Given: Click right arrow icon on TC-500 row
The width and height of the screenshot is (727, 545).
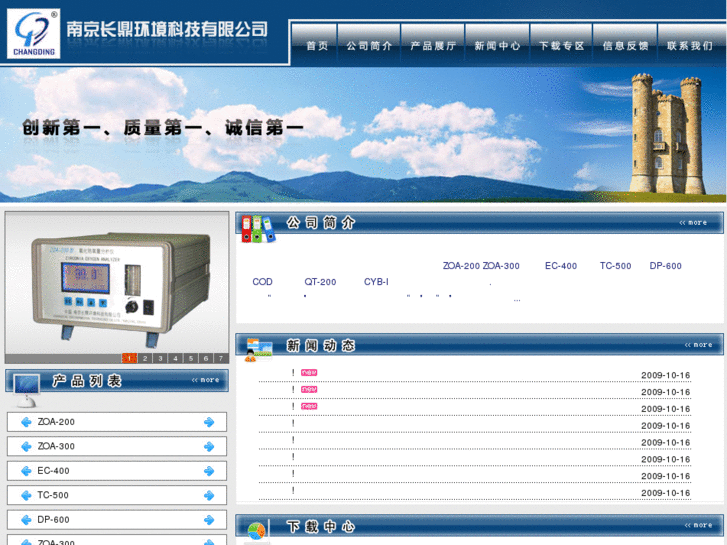Looking at the screenshot, I should (209, 496).
